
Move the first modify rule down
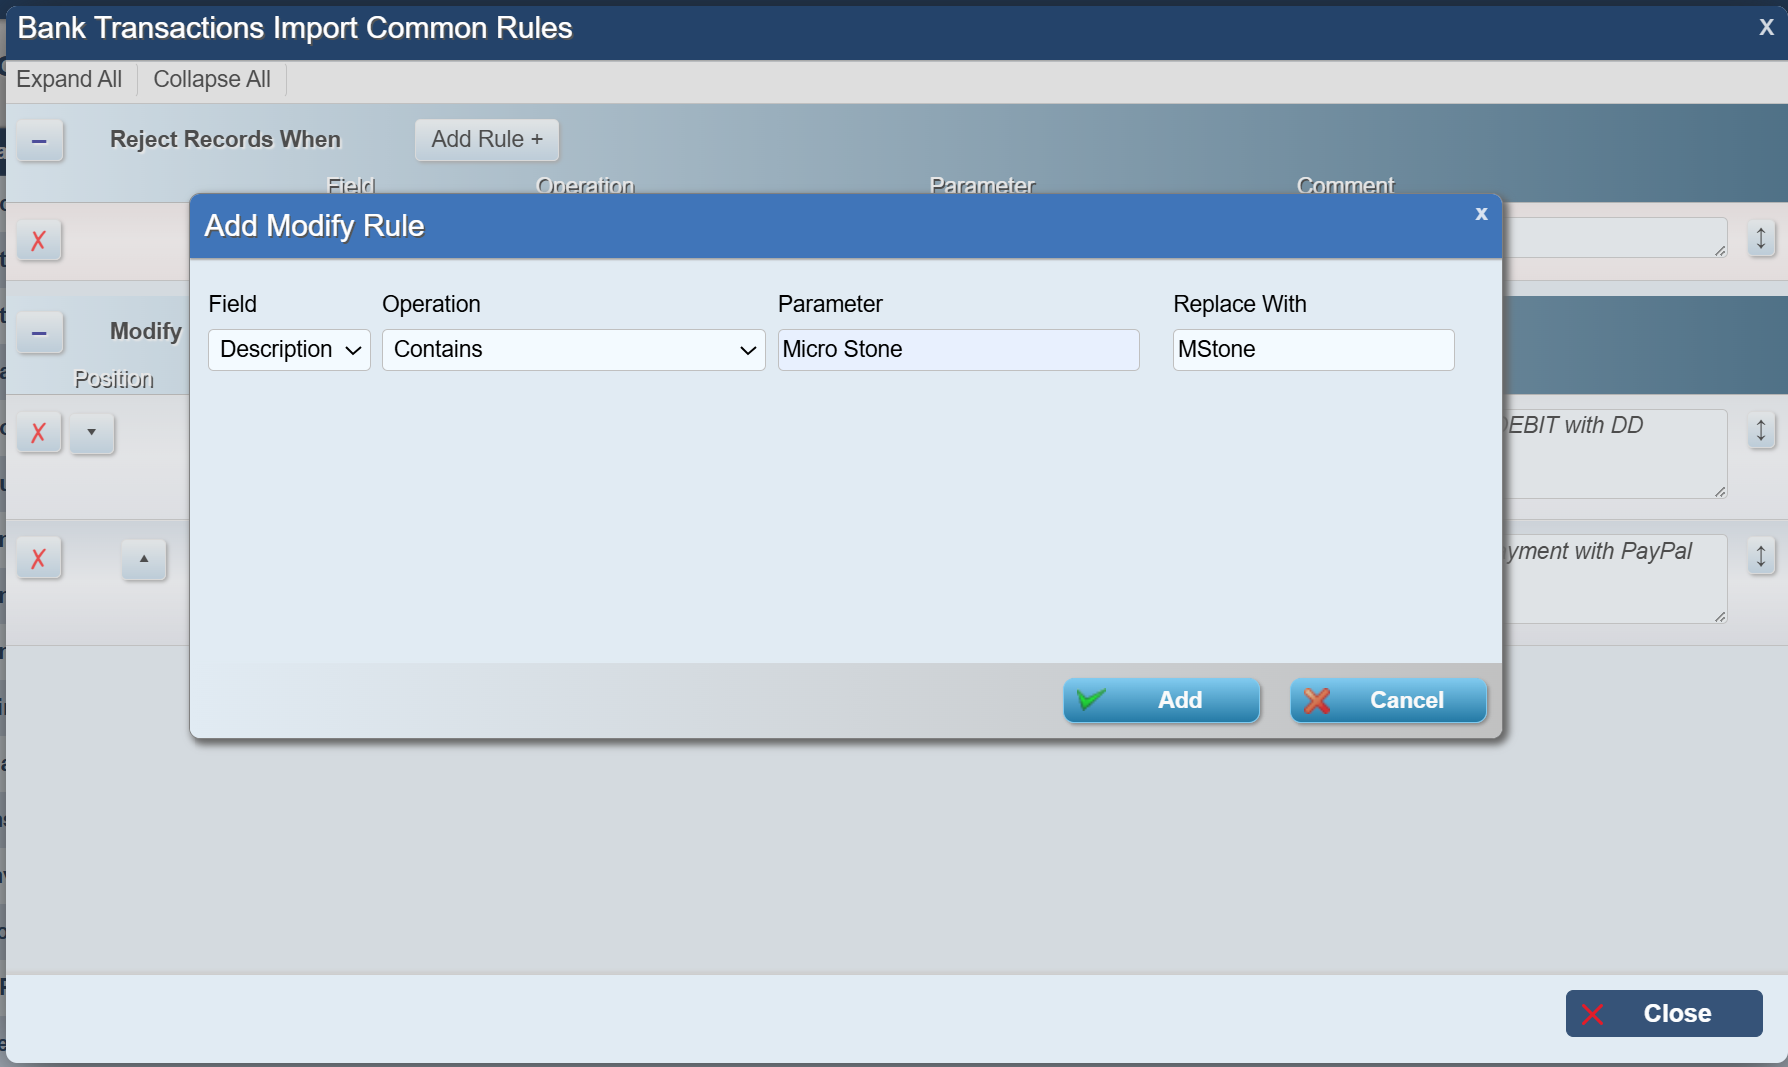92,433
